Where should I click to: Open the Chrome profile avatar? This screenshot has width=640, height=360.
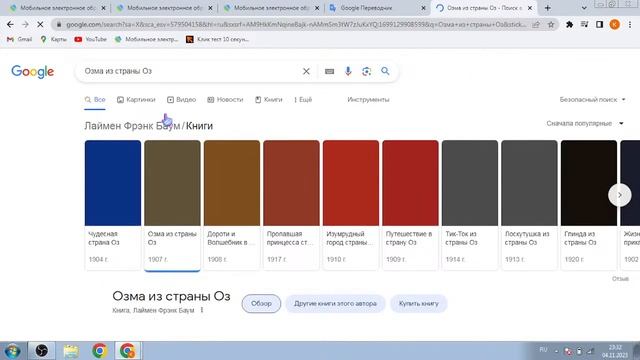click(614, 24)
